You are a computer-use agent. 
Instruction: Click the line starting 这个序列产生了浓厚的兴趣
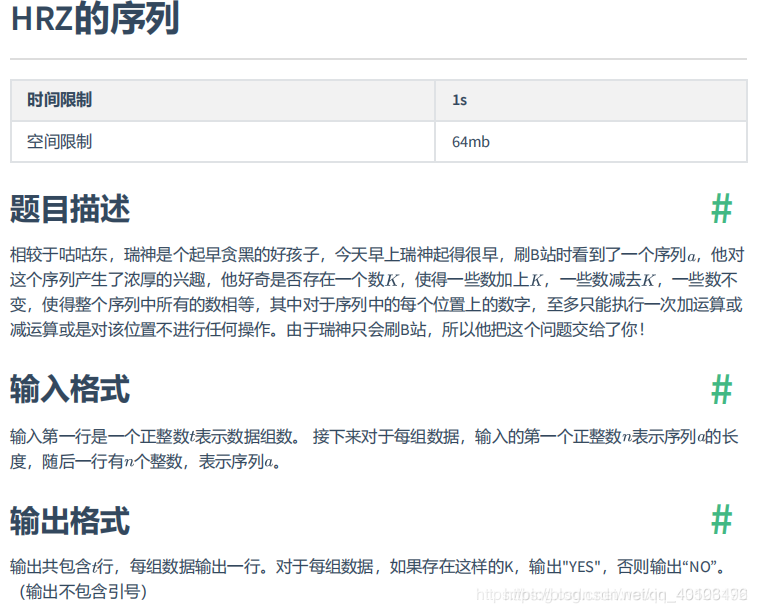pyautogui.click(x=374, y=279)
